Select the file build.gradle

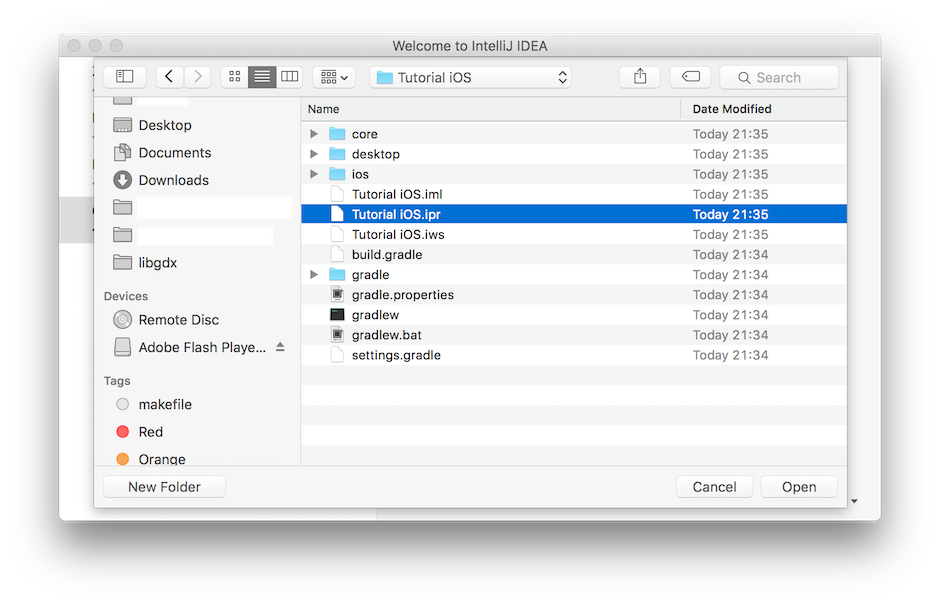click(x=574, y=255)
